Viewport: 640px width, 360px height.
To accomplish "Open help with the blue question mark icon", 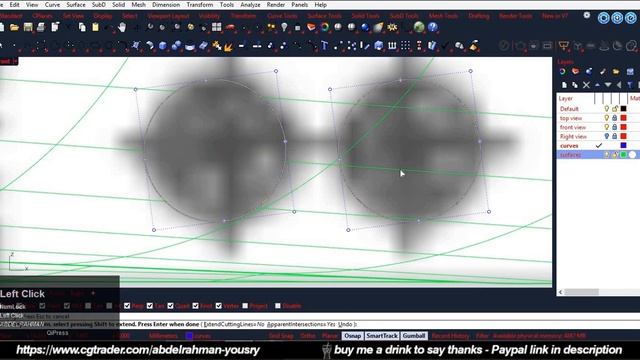I will (x=433, y=27).
